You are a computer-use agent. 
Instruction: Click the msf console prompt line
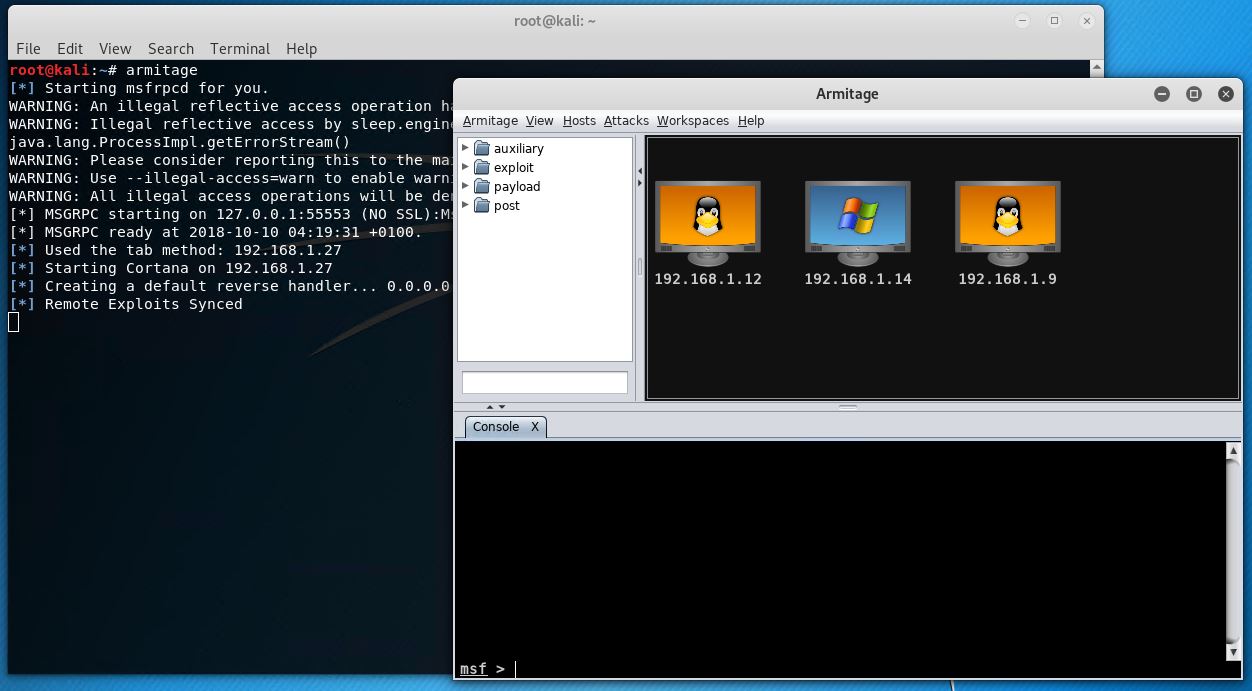840,668
